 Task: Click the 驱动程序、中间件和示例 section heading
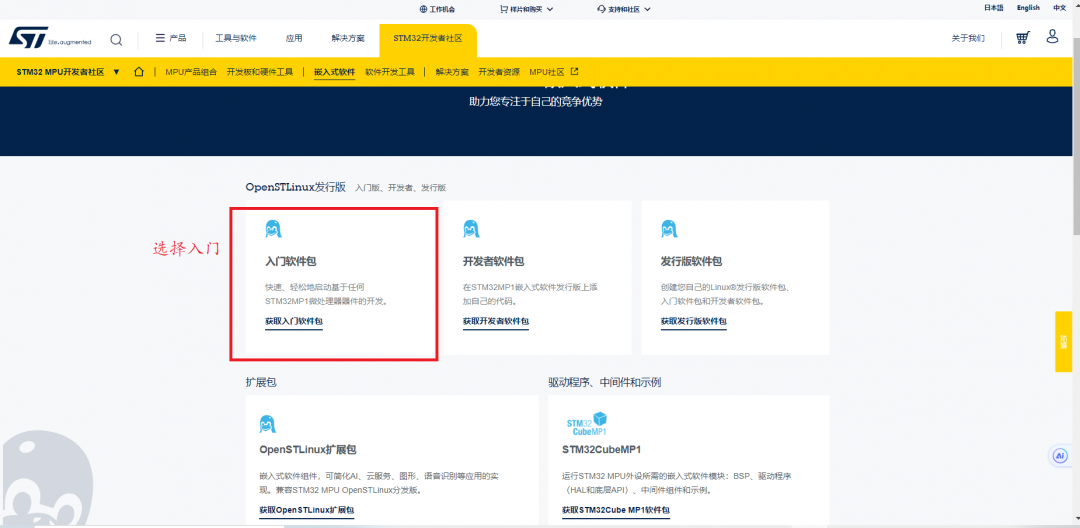[x=605, y=382]
